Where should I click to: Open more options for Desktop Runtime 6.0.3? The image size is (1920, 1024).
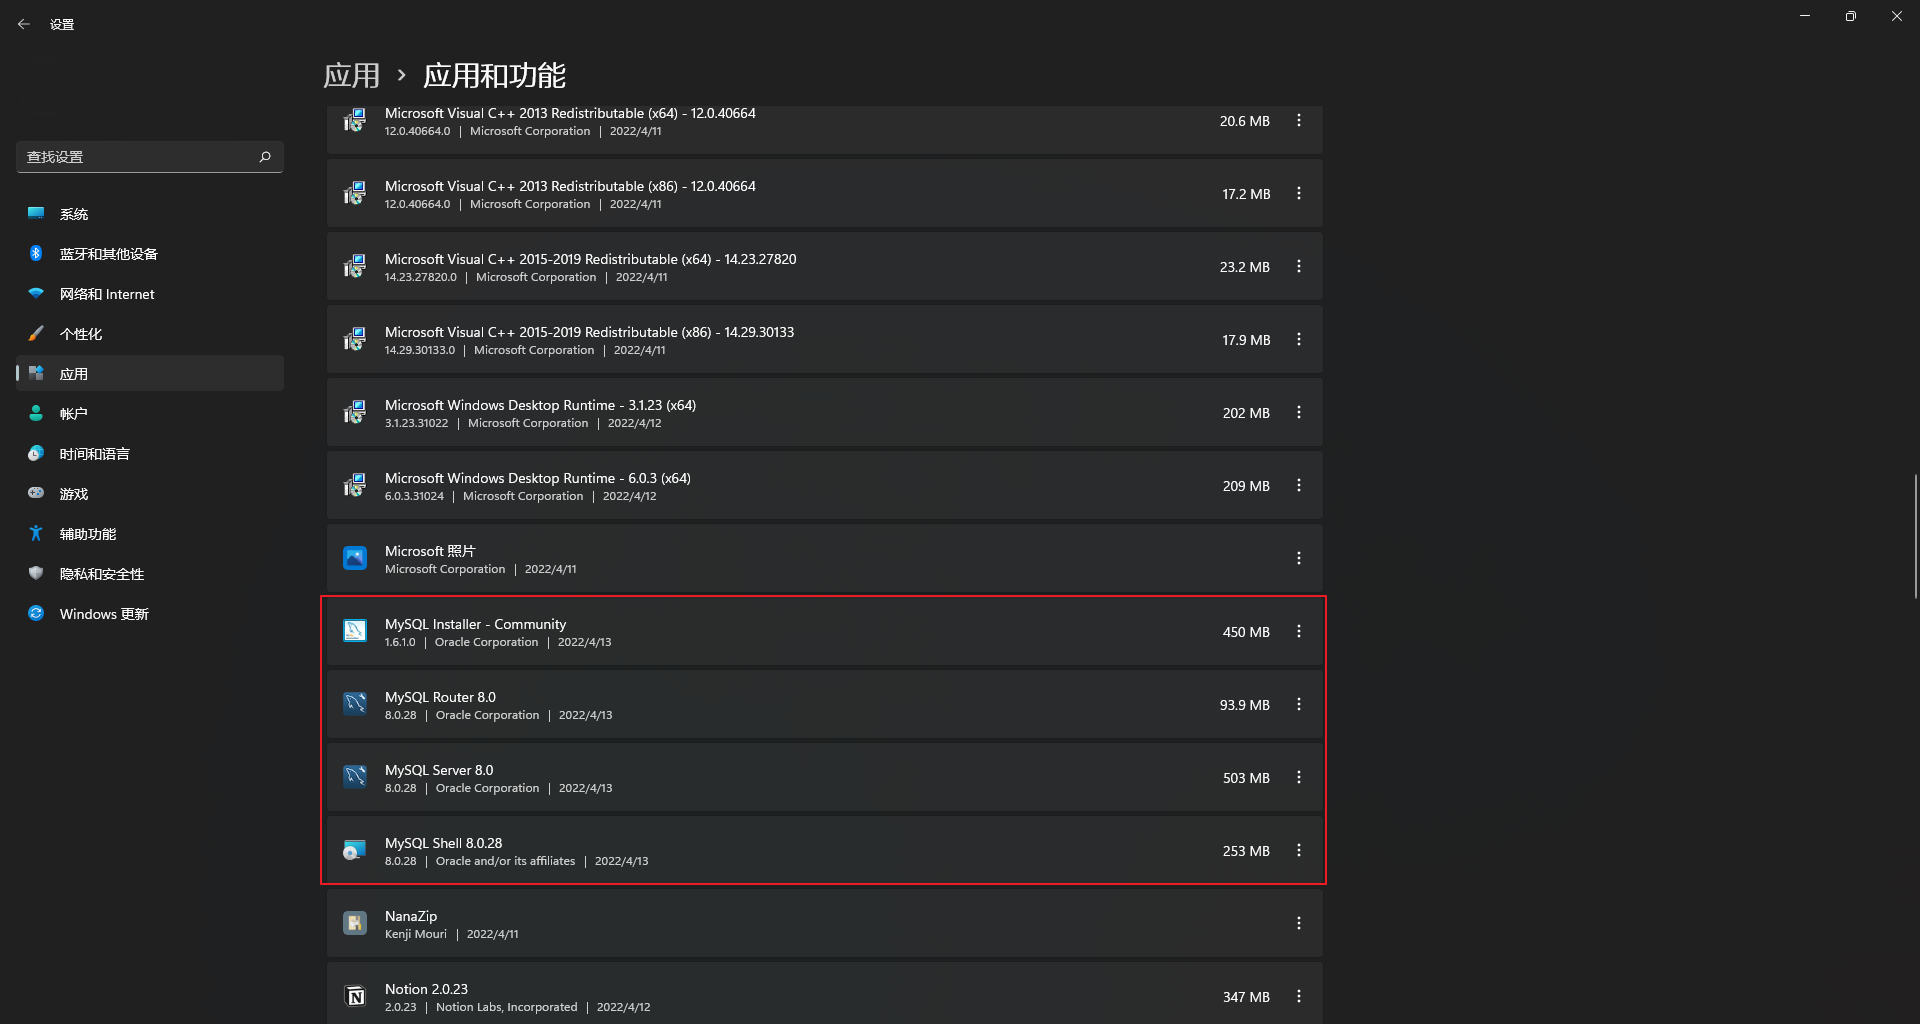pos(1299,485)
